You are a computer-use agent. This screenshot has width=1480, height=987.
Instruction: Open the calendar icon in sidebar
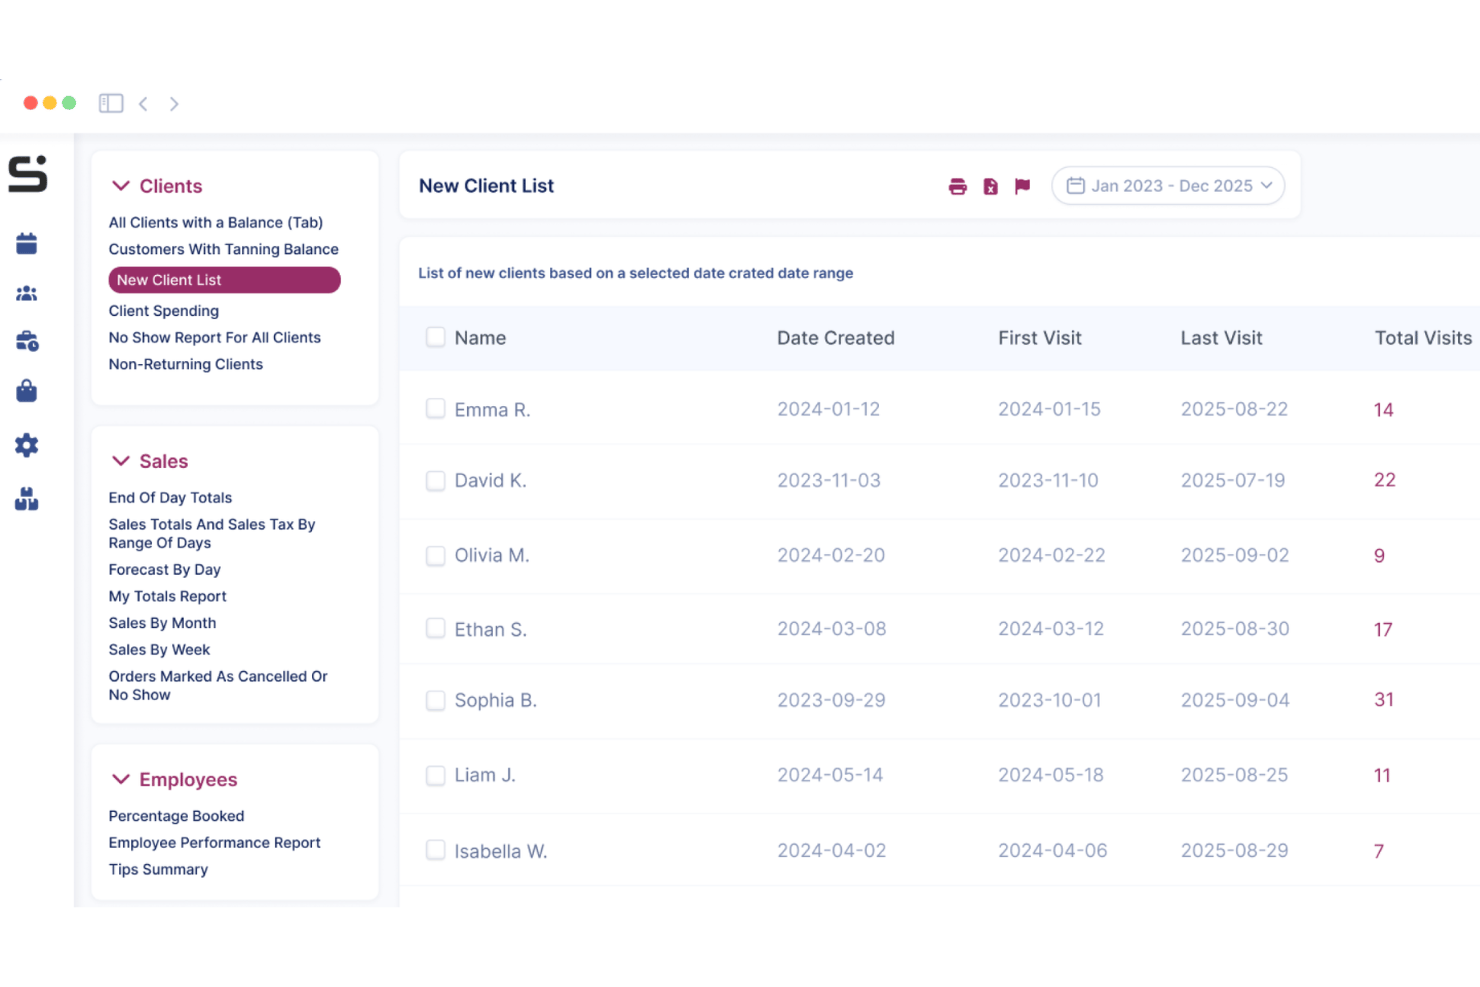tap(27, 243)
